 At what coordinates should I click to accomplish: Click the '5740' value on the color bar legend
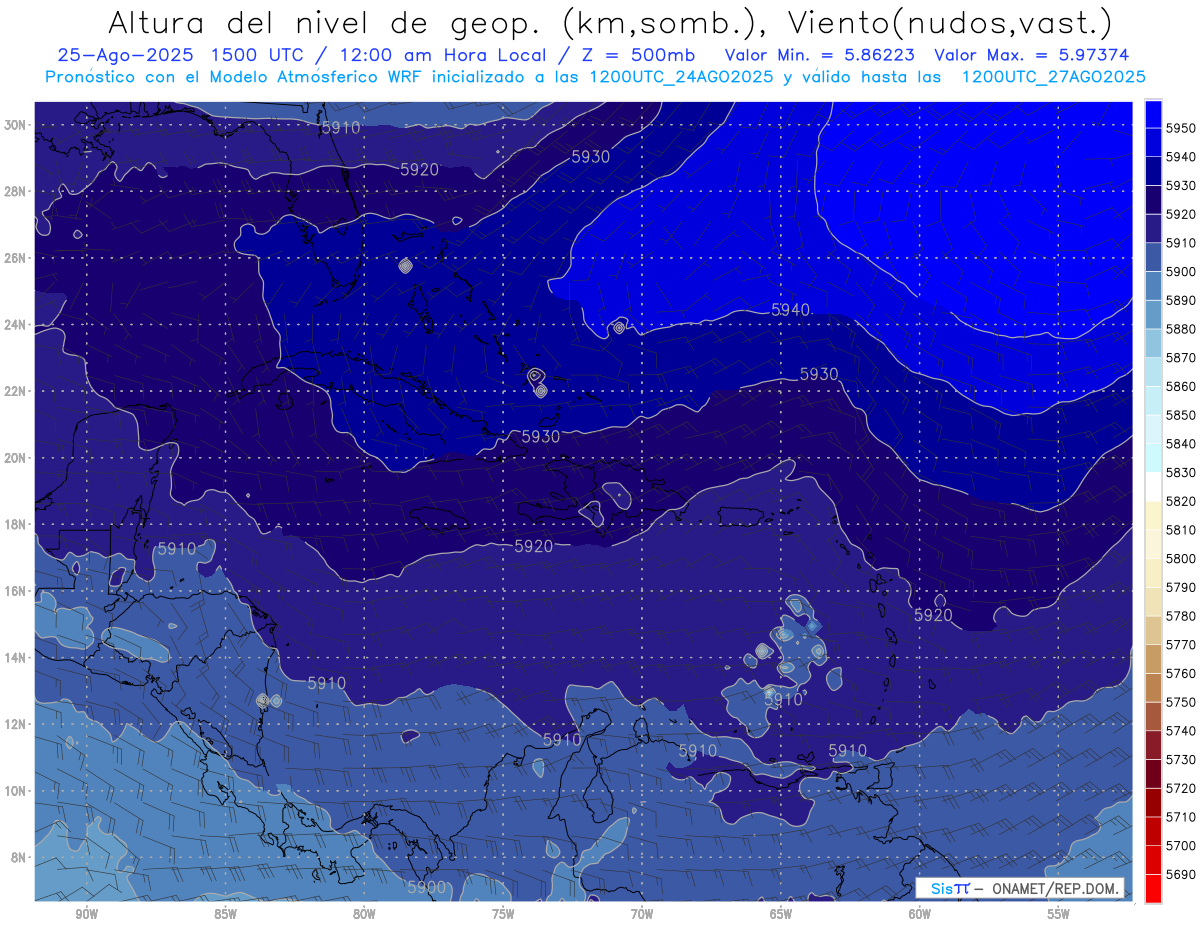pyautogui.click(x=1181, y=730)
